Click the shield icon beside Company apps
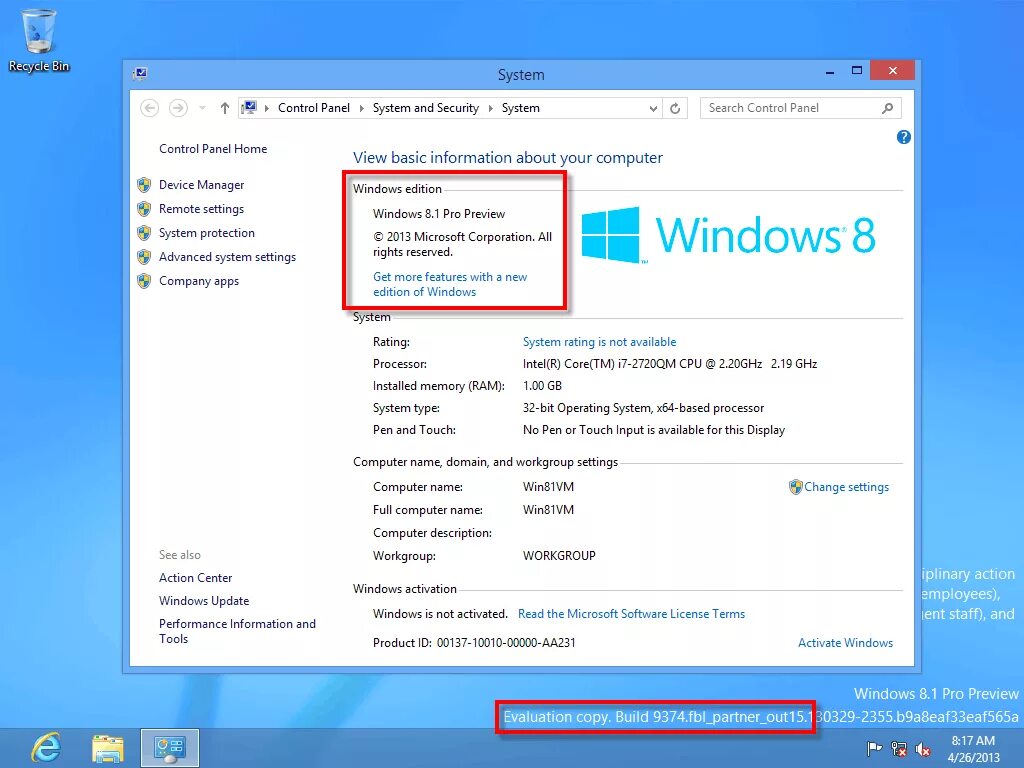Image resolution: width=1024 pixels, height=768 pixels. (x=144, y=281)
